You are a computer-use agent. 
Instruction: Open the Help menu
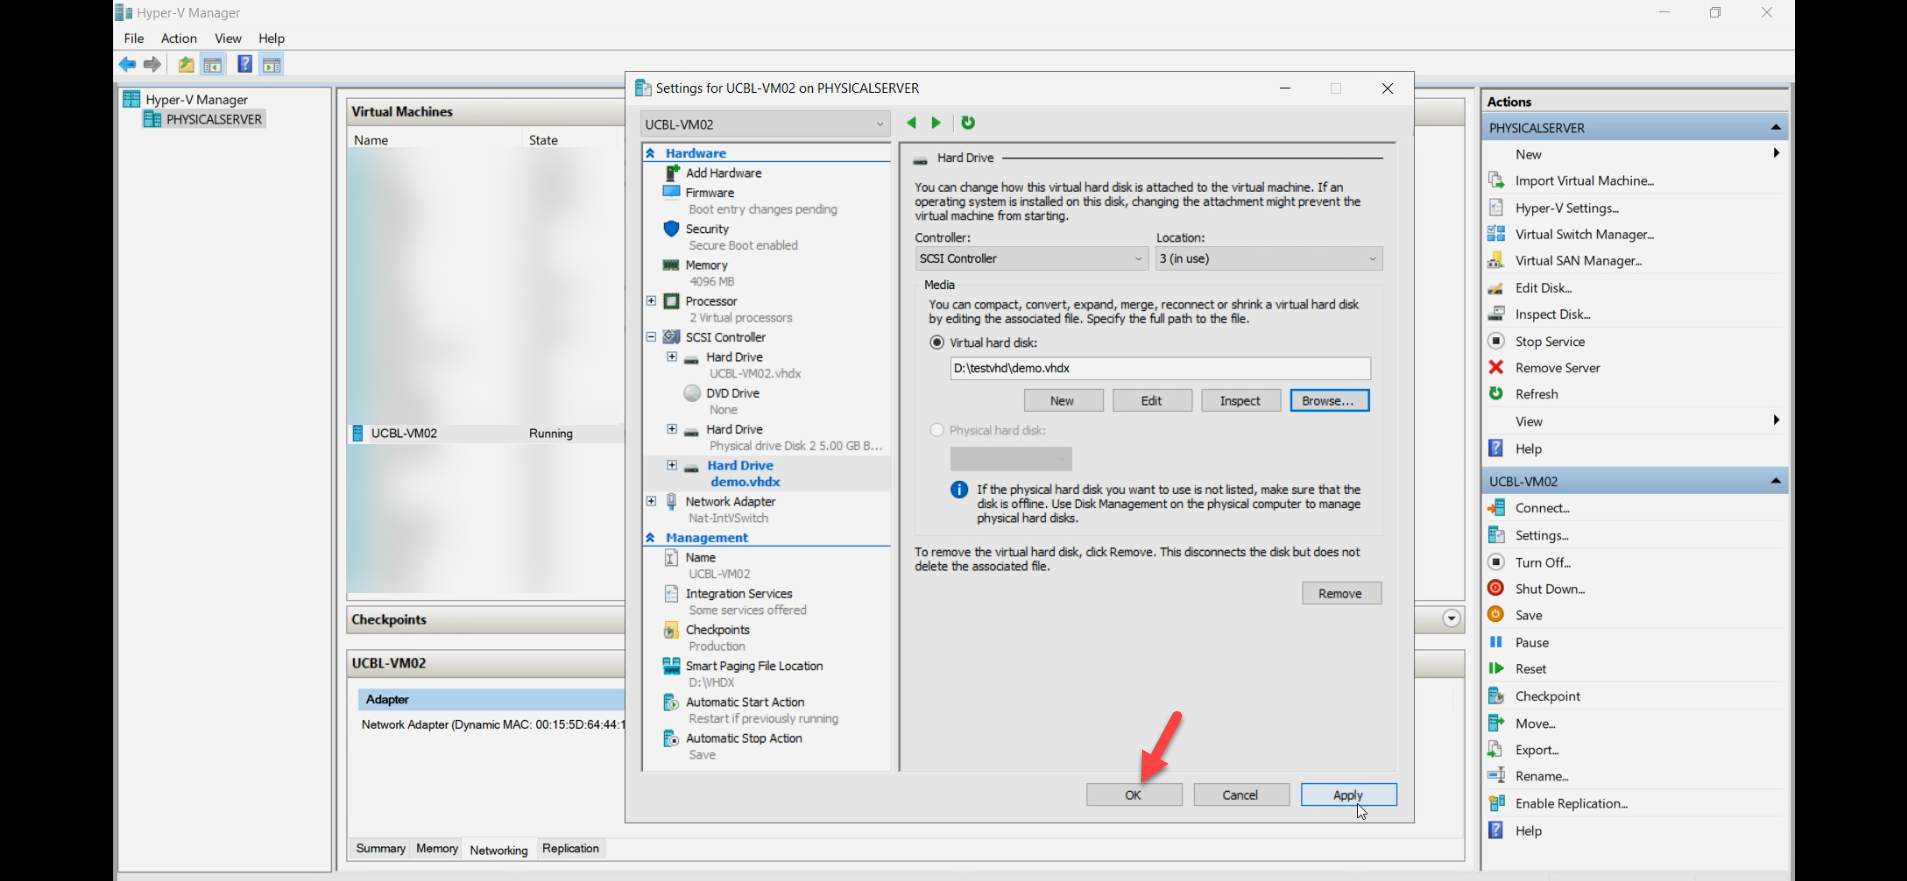click(272, 38)
